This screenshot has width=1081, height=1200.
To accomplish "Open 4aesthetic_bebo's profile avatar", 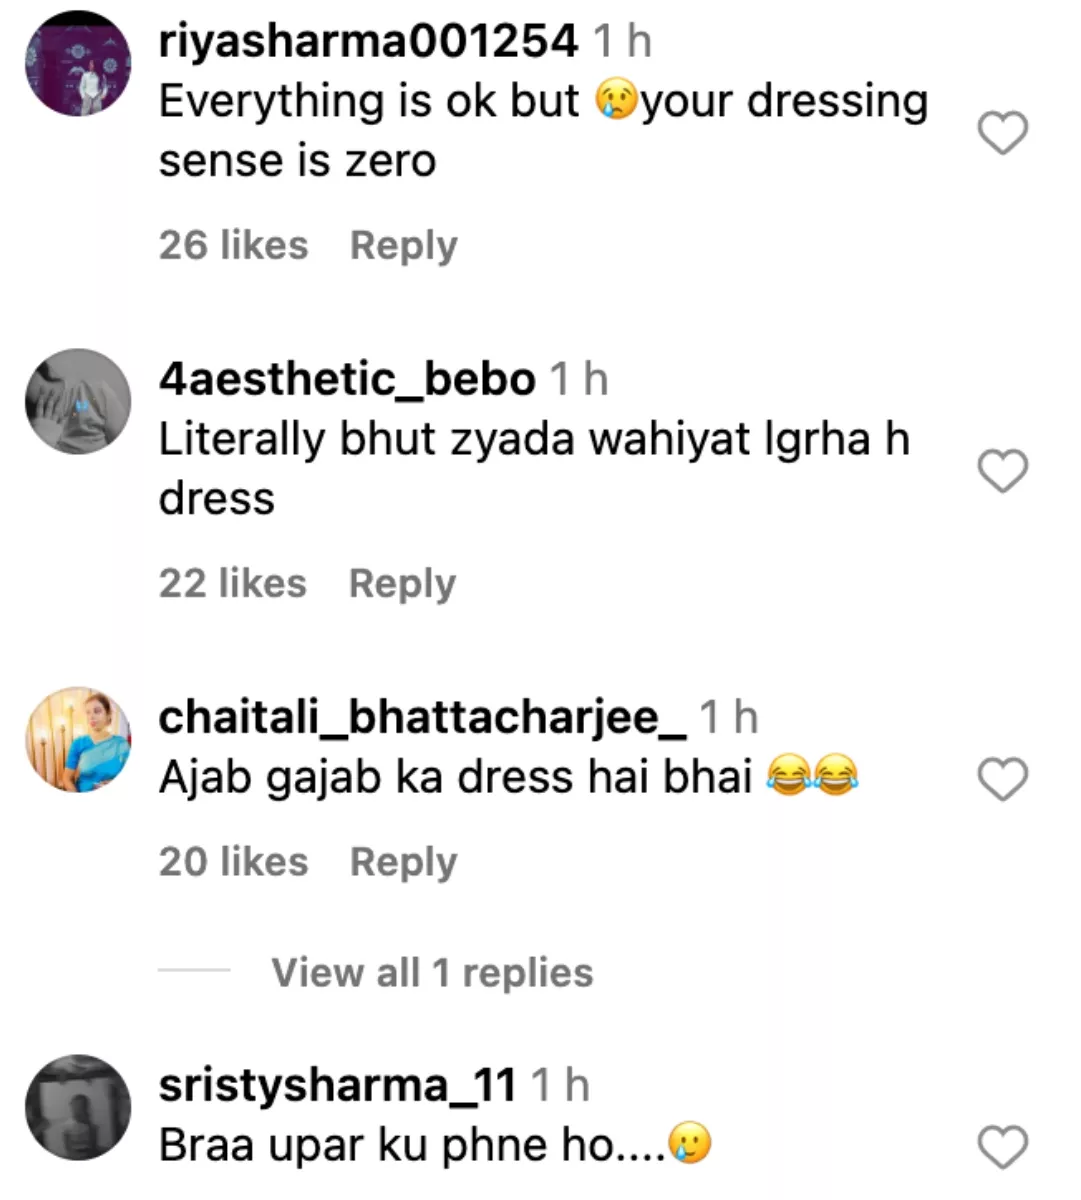I will 78,402.
